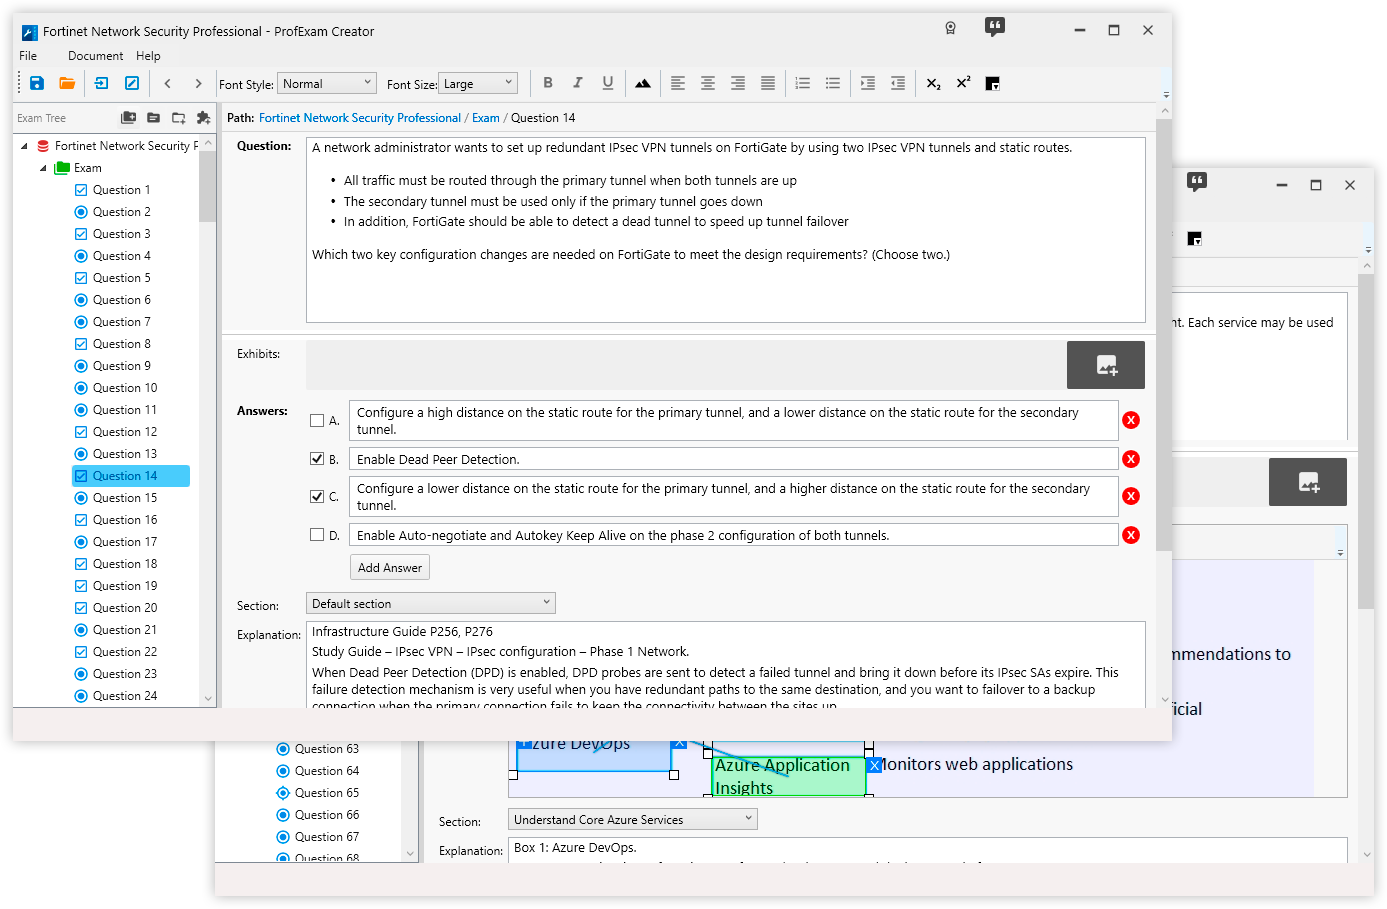This screenshot has width=1387, height=909.
Task: Go to the previous question with the back arrow
Action: coord(168,83)
